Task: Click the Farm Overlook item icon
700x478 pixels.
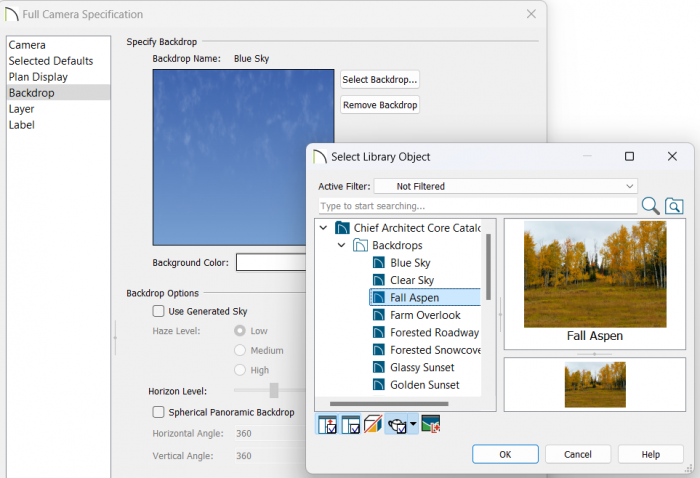Action: click(x=379, y=315)
